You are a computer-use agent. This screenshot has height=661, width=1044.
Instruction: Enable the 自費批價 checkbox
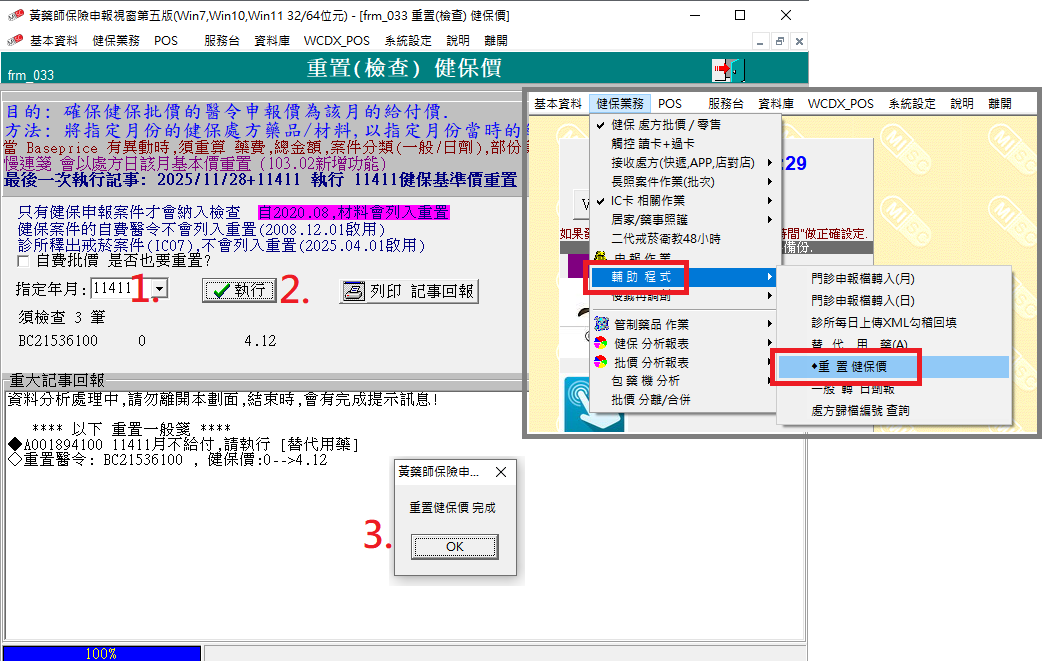[25, 261]
